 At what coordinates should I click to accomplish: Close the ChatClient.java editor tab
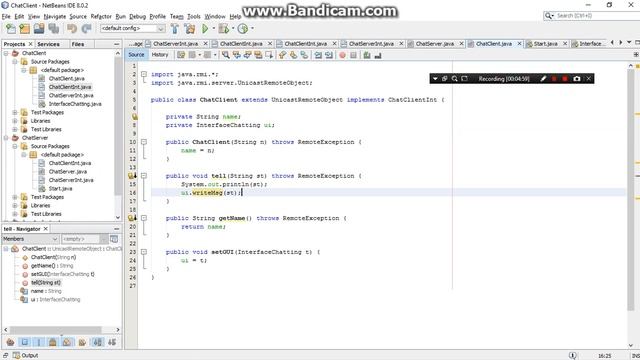click(520, 44)
